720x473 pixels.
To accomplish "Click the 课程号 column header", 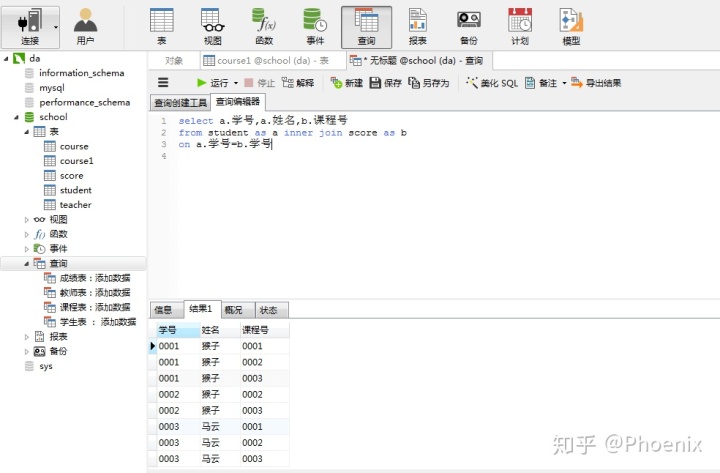I will tap(264, 330).
